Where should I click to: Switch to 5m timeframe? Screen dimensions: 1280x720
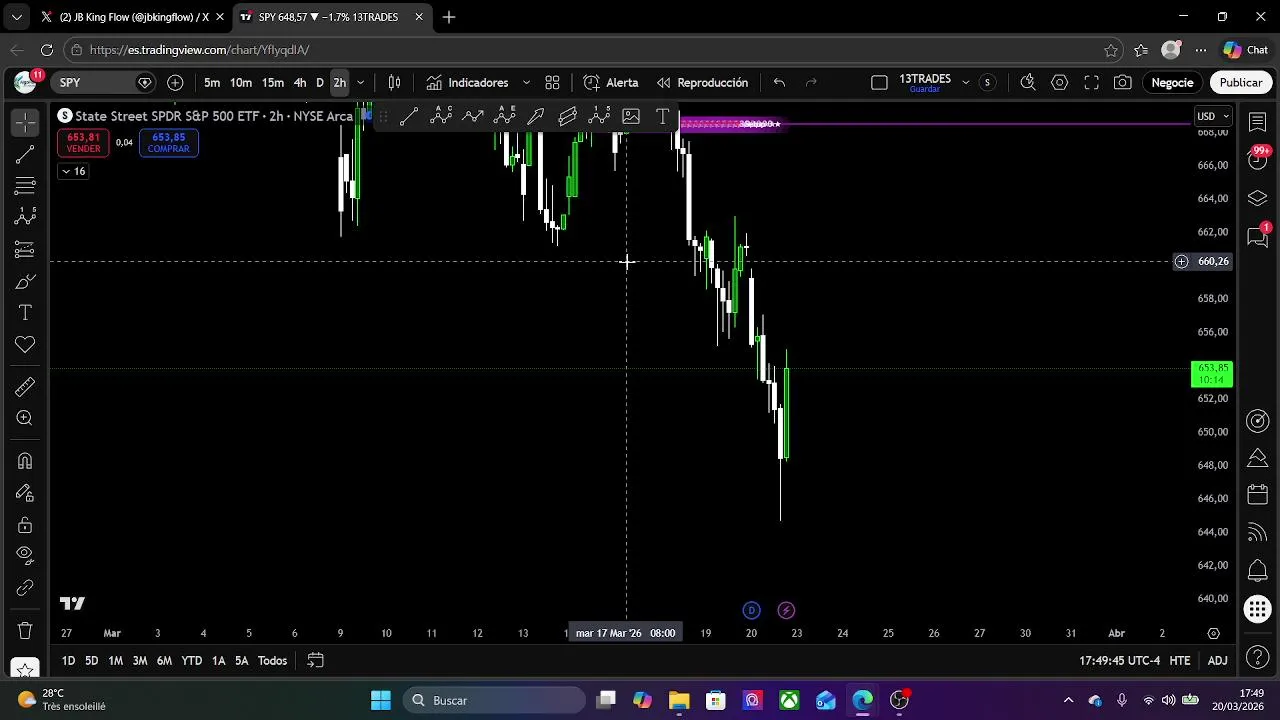[212, 83]
